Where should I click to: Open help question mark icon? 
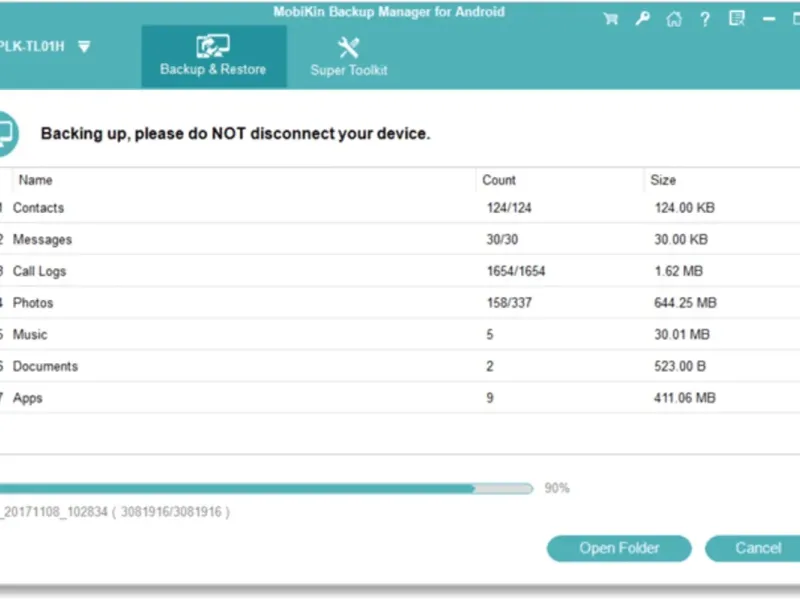tap(705, 19)
